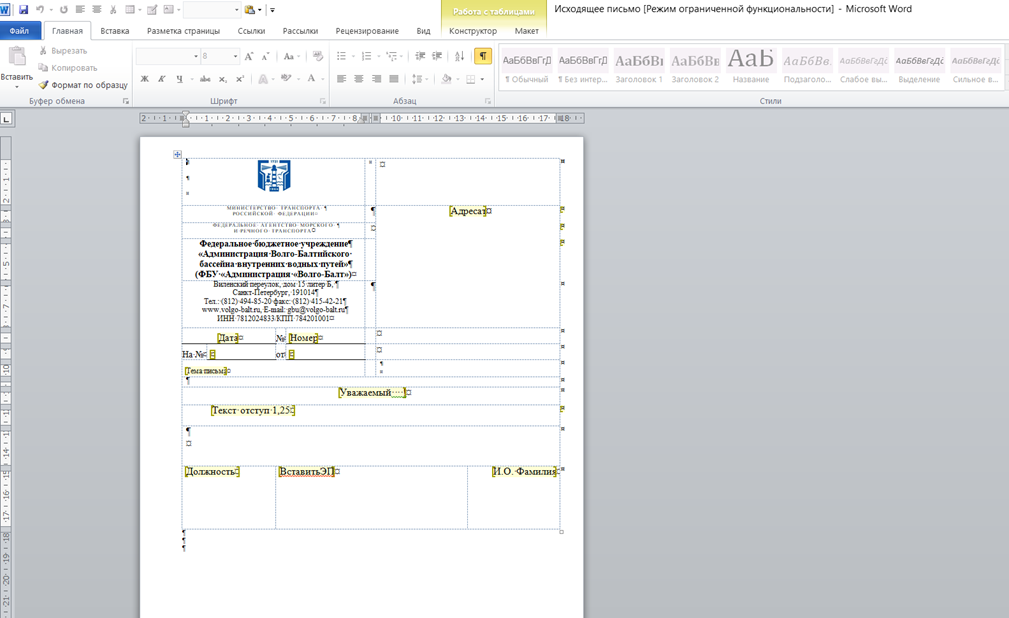Toggle show paragraph marks (¶) button
This screenshot has height=618, width=1009.
click(483, 57)
